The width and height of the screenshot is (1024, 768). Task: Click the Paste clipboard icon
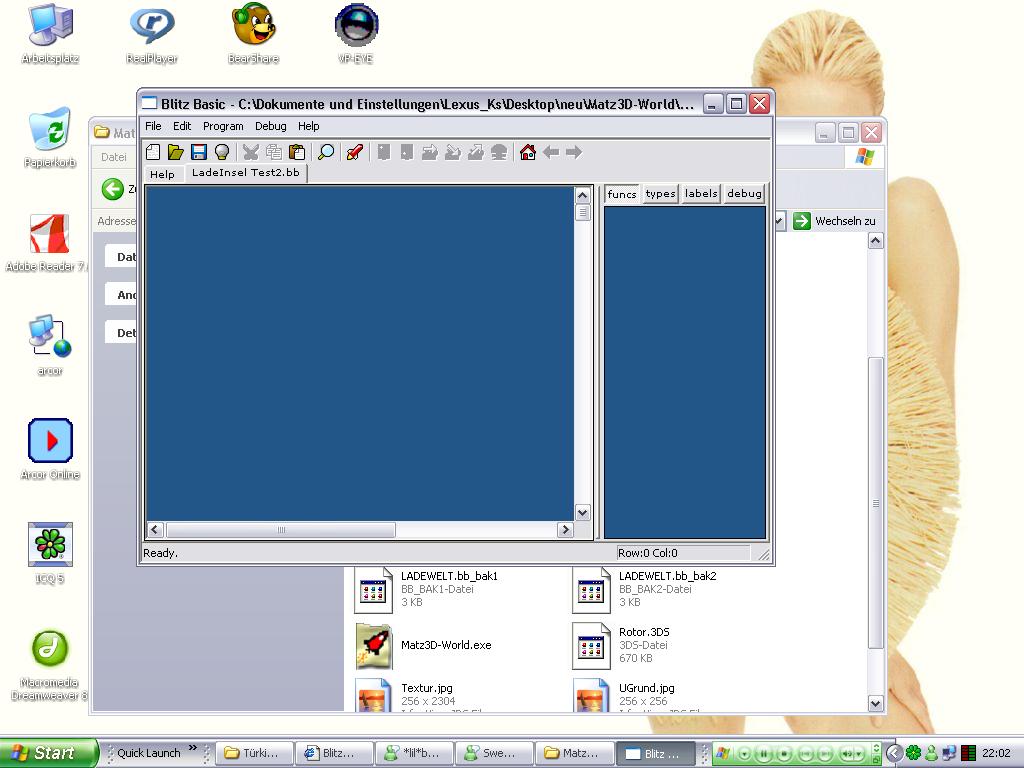coord(297,152)
